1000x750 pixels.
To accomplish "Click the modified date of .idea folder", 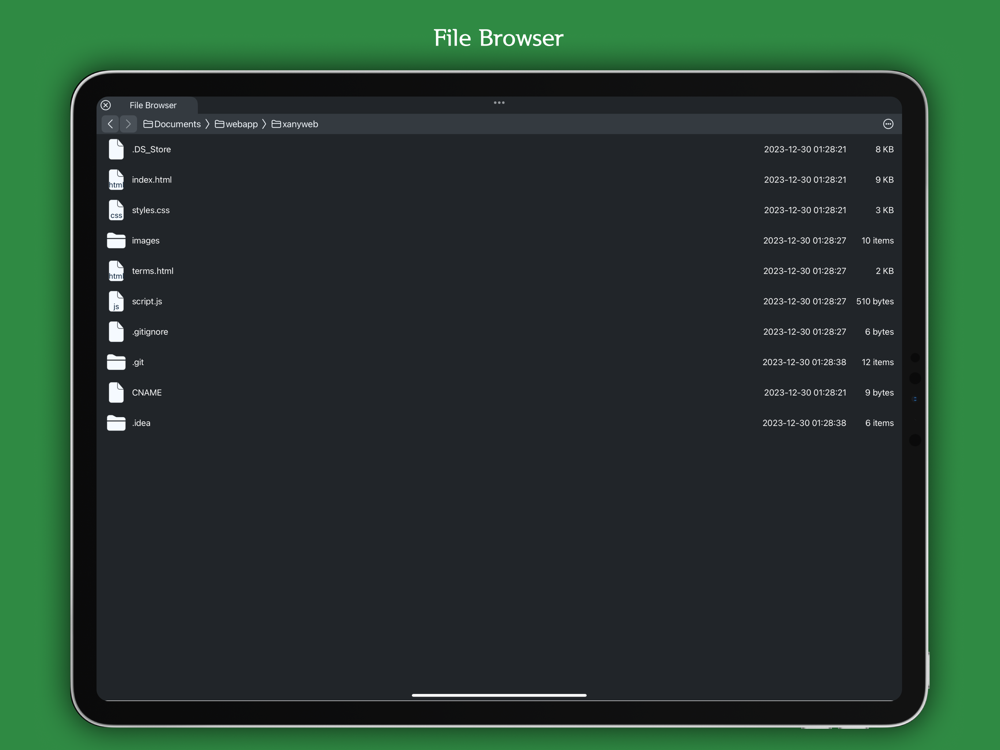I will [x=804, y=423].
